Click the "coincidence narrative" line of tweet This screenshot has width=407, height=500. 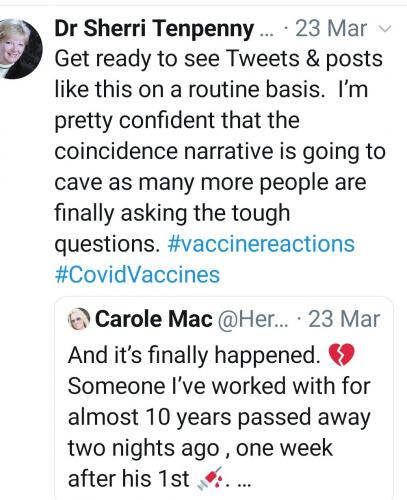tap(220, 152)
